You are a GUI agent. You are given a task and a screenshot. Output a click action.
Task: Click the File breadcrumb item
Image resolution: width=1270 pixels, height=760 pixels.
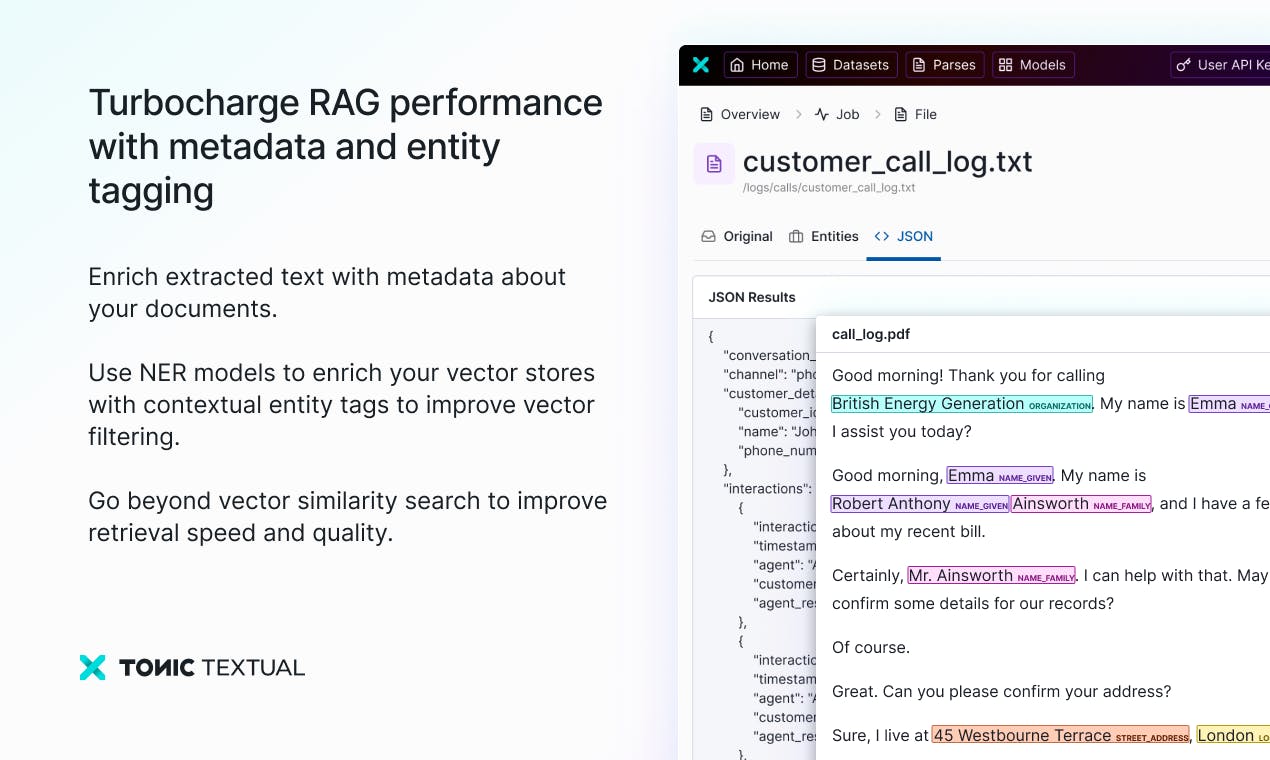[915, 114]
